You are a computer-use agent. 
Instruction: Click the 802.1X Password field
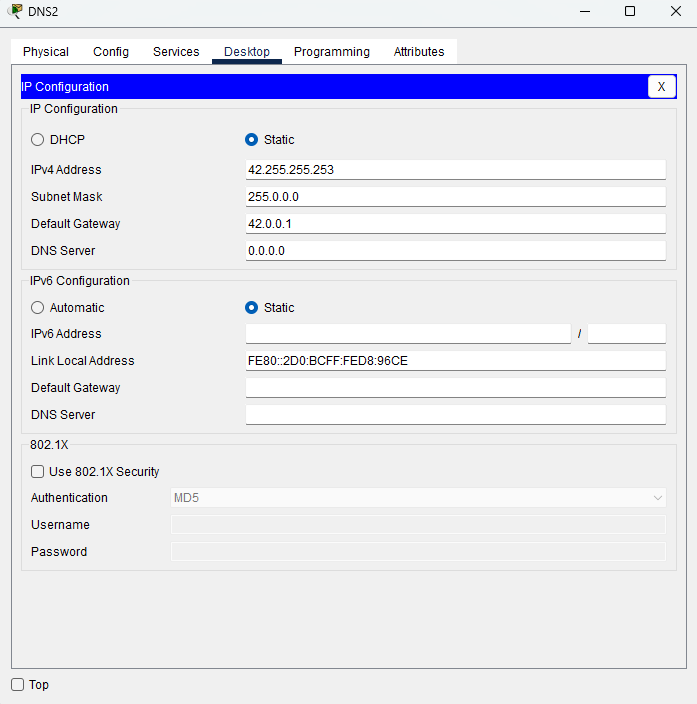click(x=418, y=552)
